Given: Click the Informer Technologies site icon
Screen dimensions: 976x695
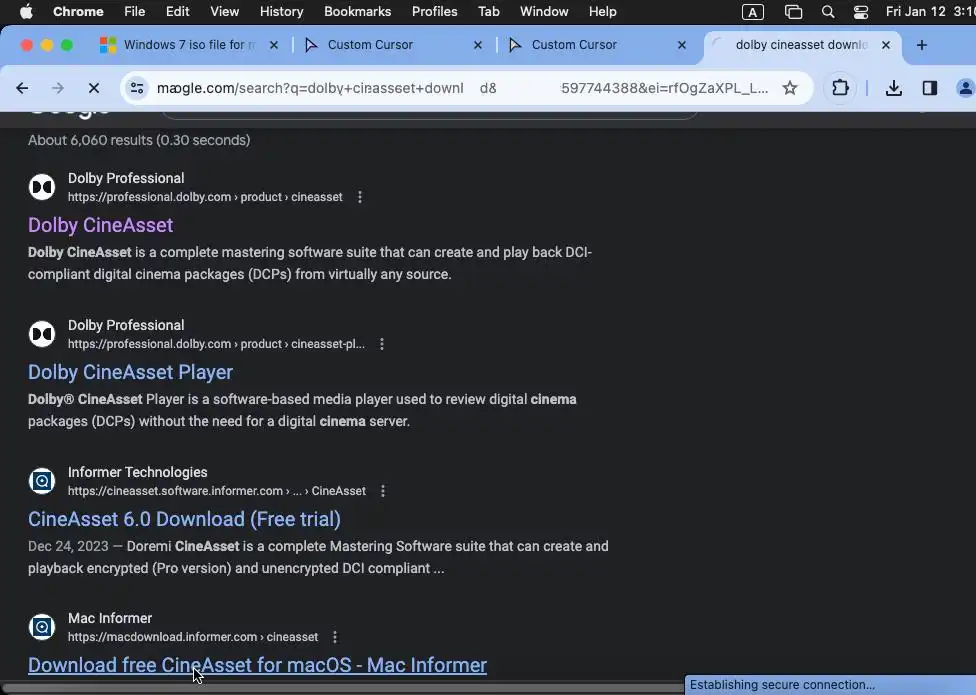Looking at the screenshot, I should tap(42, 481).
